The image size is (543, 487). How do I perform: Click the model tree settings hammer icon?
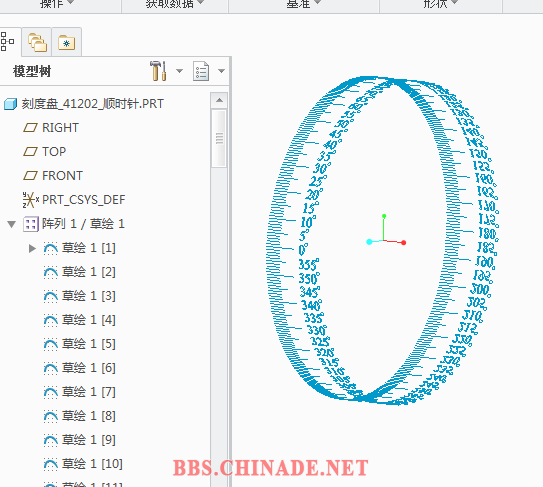(158, 71)
